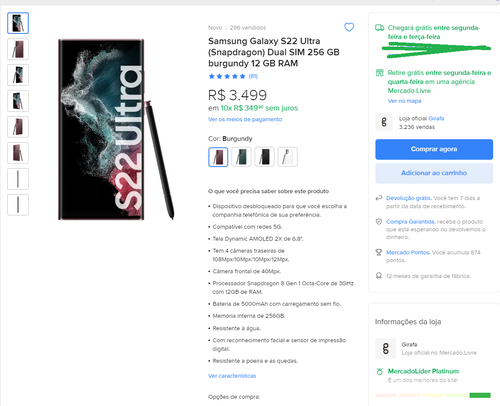Open the Ver no mapa link
Screen dimensions: 500x406
[x=404, y=101]
